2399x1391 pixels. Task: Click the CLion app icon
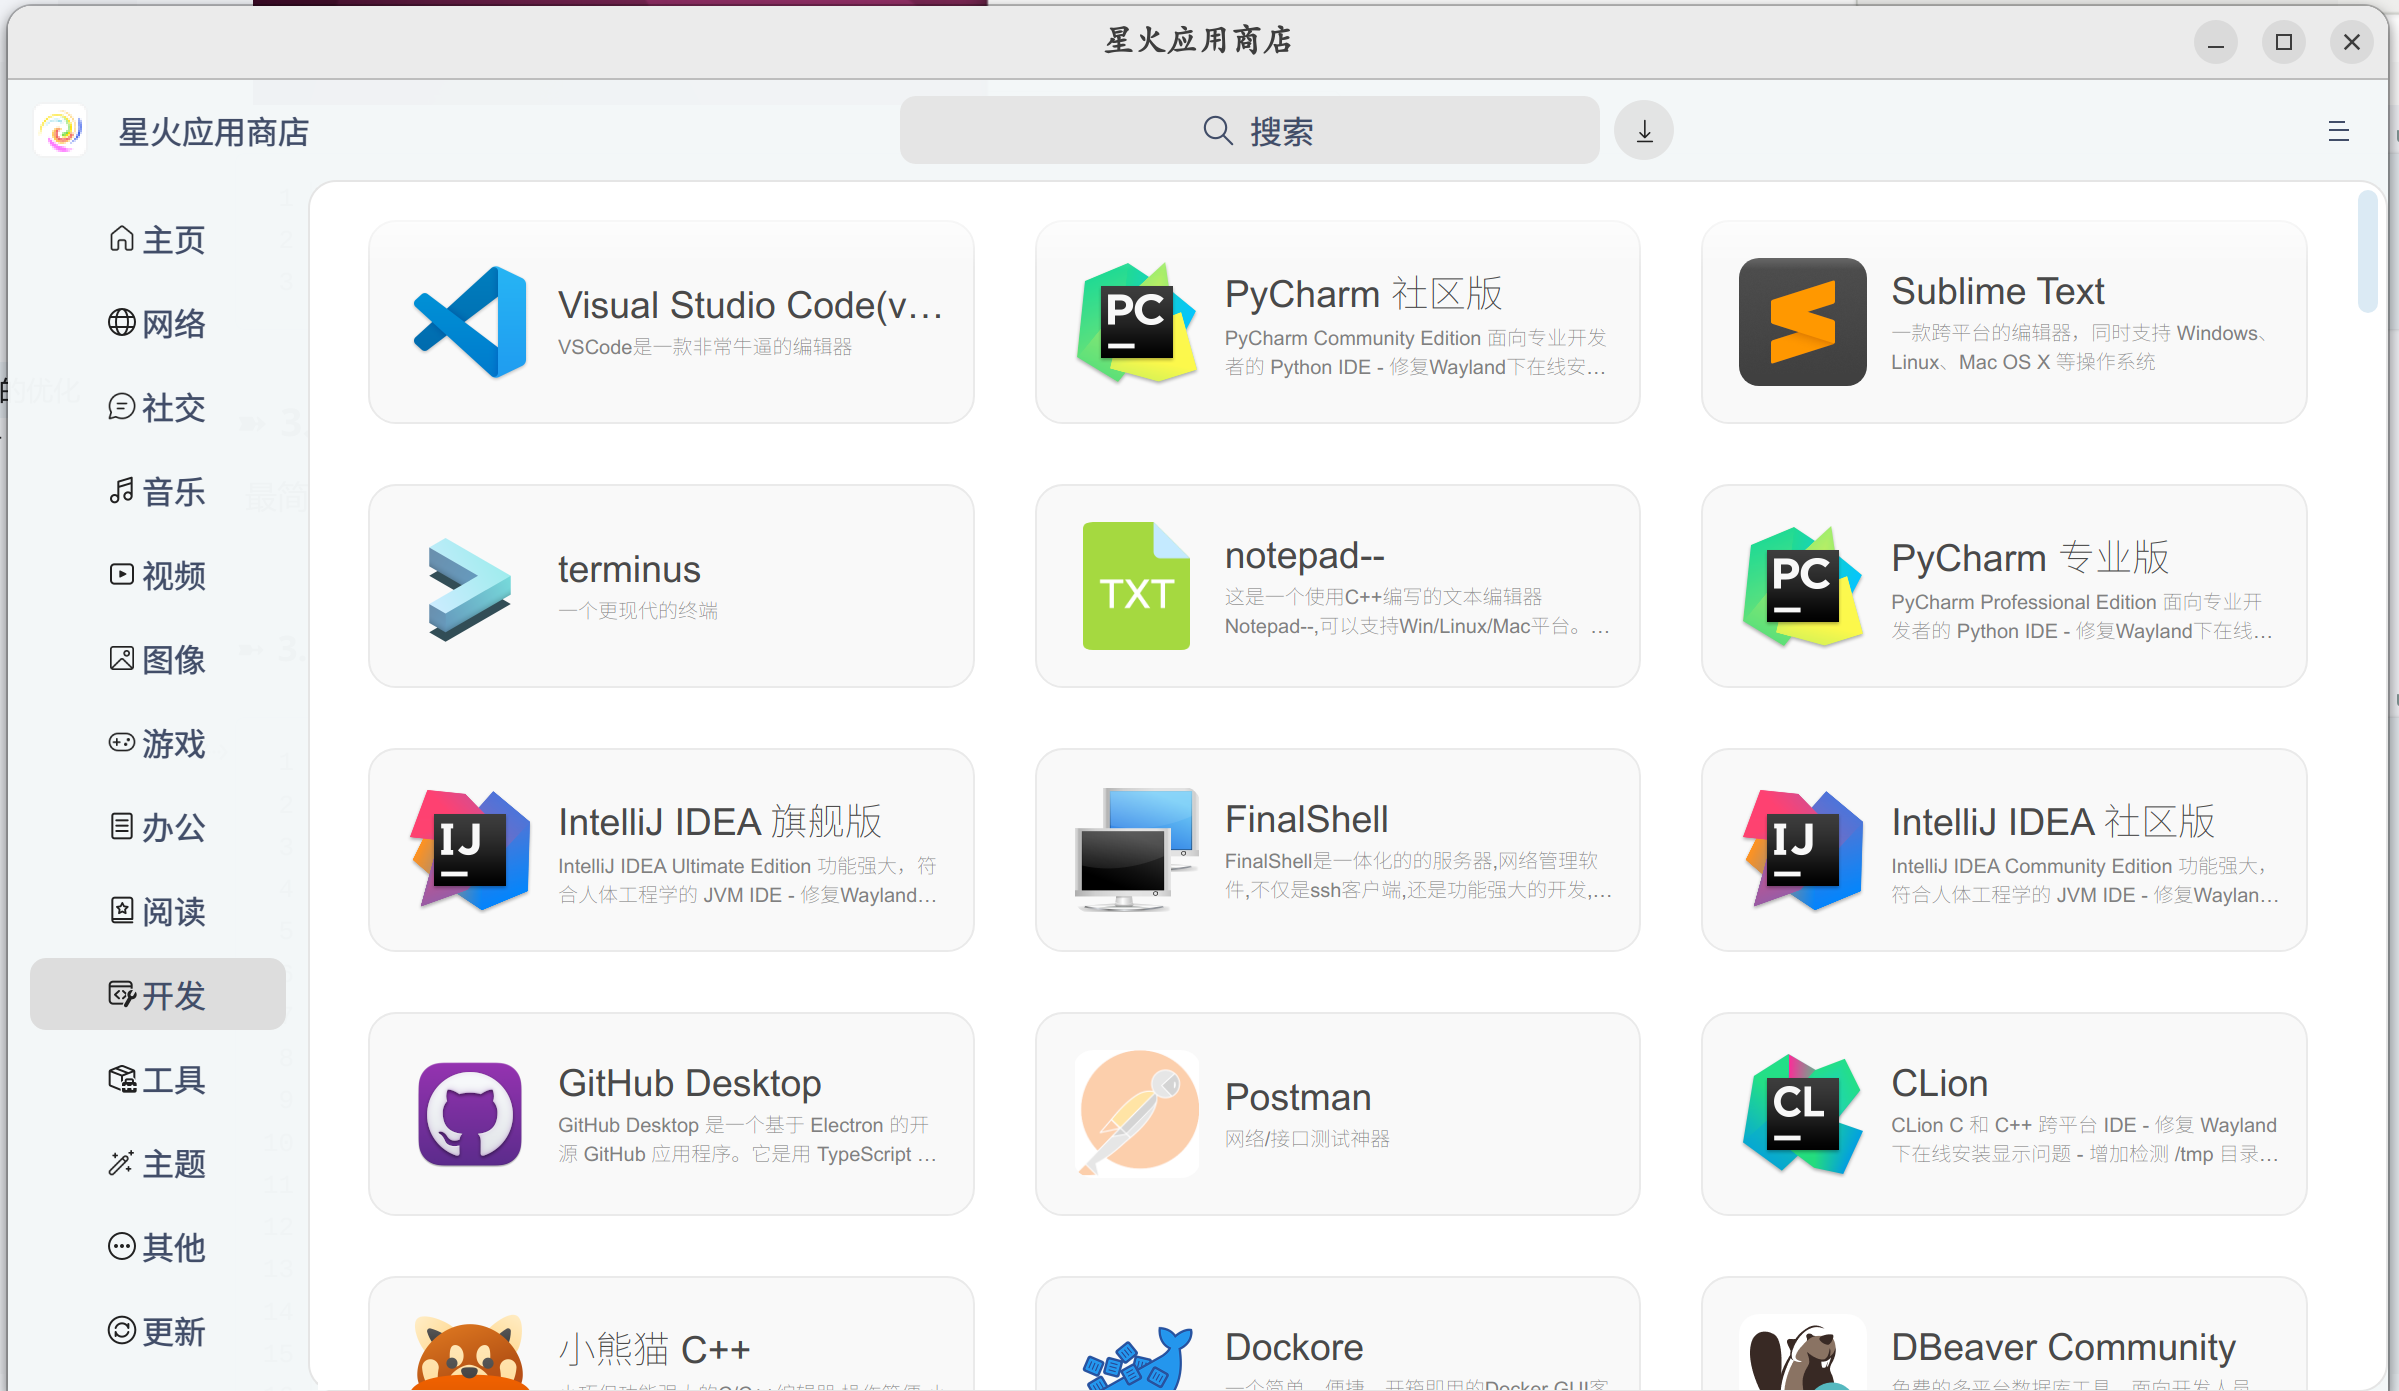[1802, 1114]
